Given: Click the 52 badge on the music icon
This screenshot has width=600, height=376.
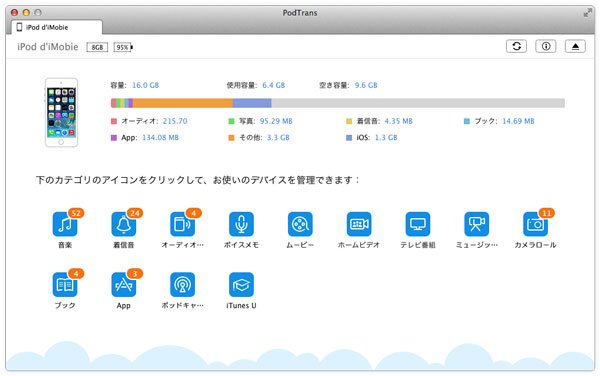Looking at the screenshot, I should click(x=76, y=213).
